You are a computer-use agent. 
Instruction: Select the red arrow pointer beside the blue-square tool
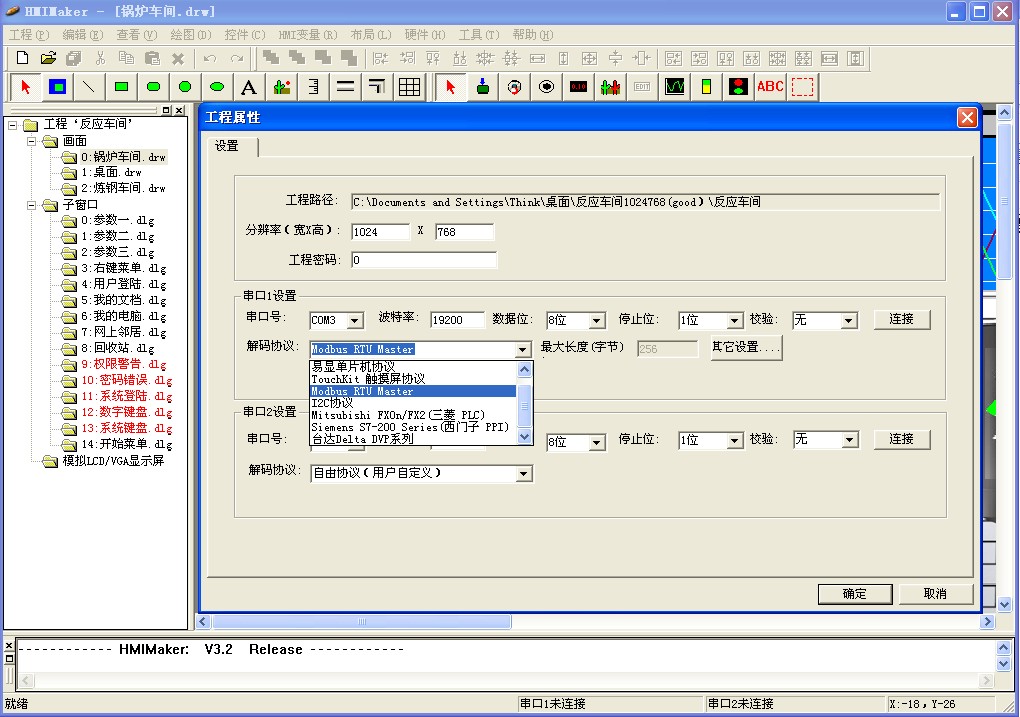coord(26,87)
